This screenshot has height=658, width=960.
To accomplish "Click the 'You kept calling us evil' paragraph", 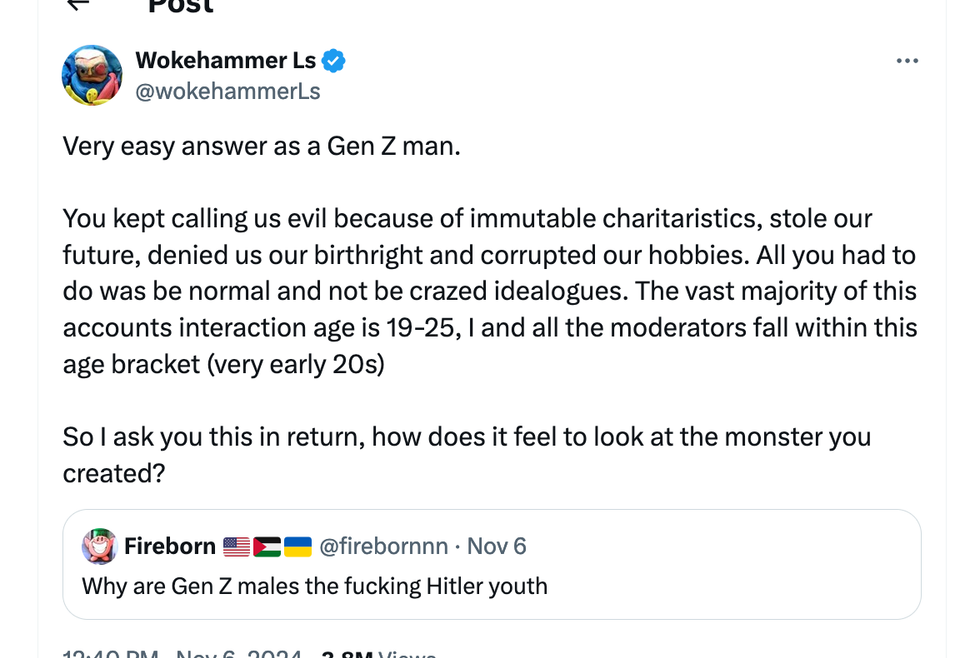I will tap(489, 291).
